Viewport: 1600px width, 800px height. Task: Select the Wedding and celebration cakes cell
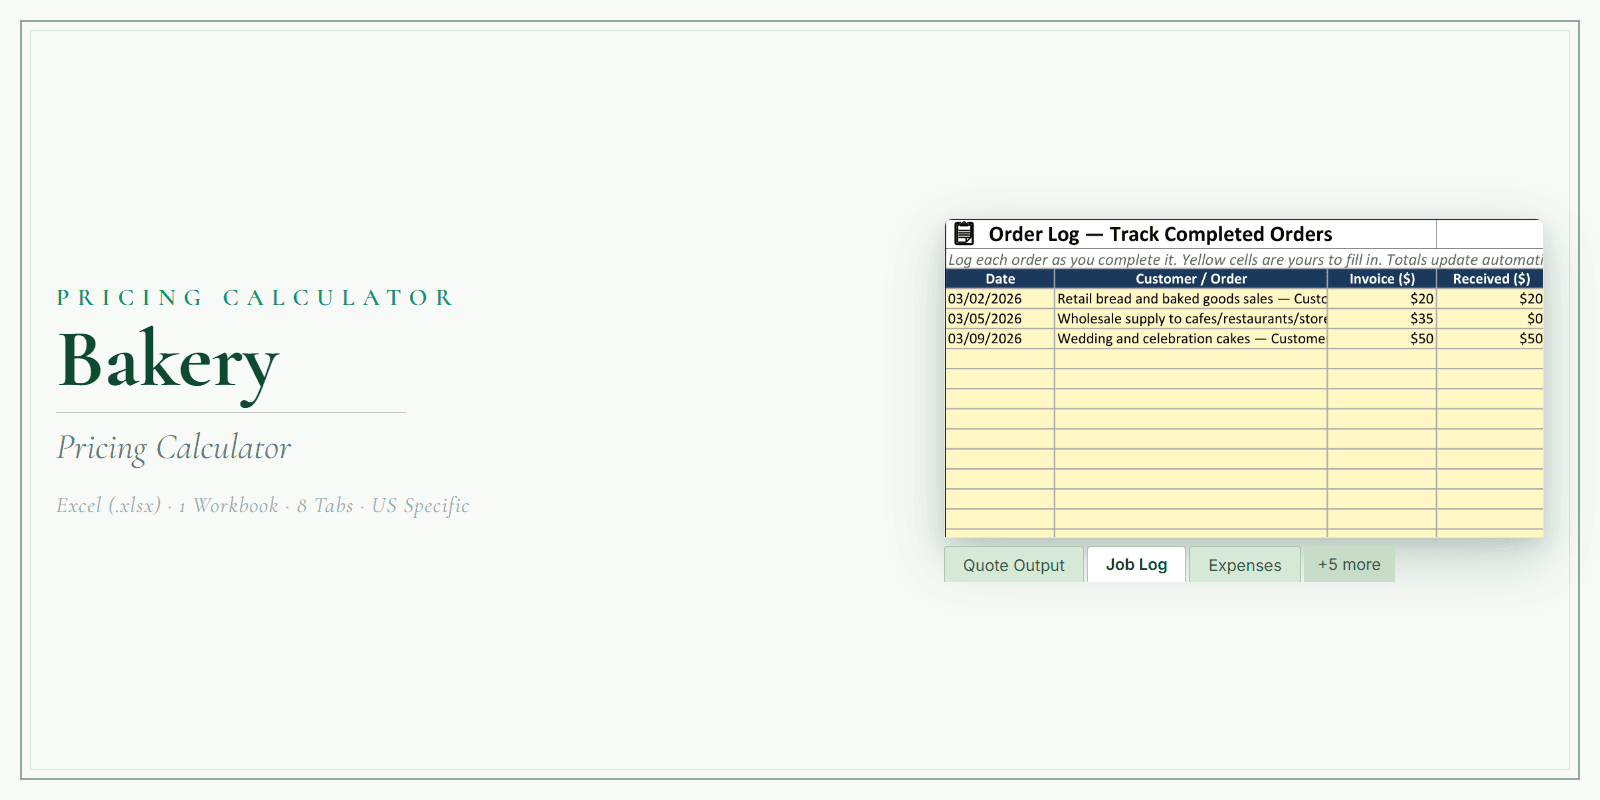1191,339
